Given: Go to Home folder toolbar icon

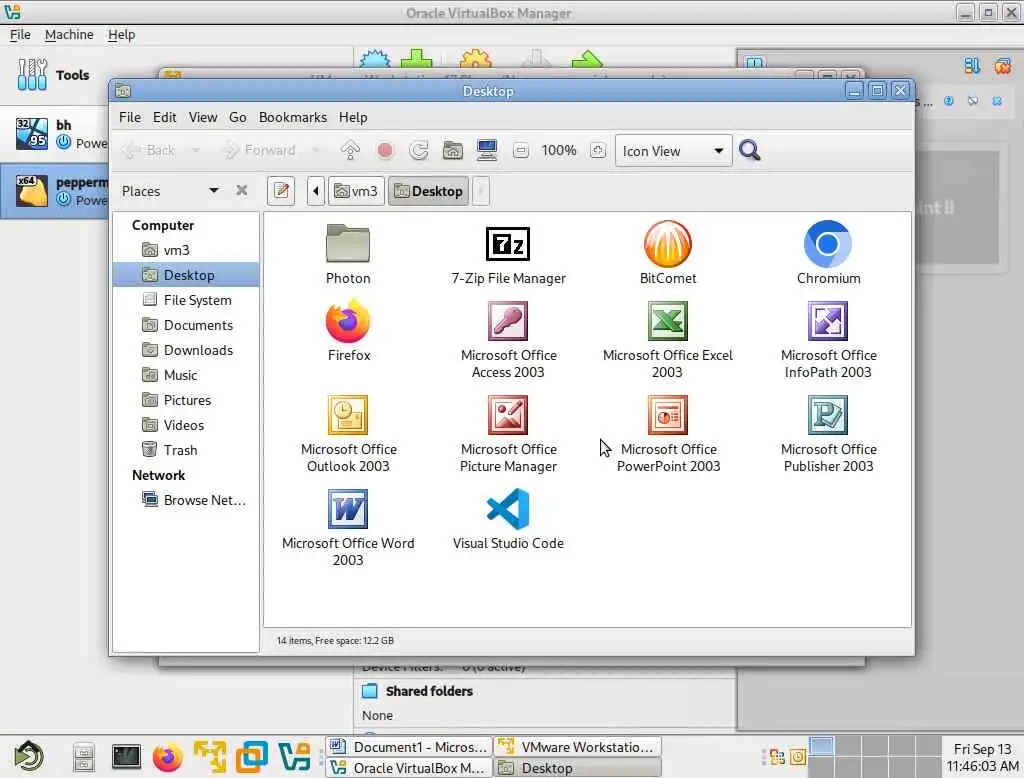Looking at the screenshot, I should pyautogui.click(x=453, y=151).
